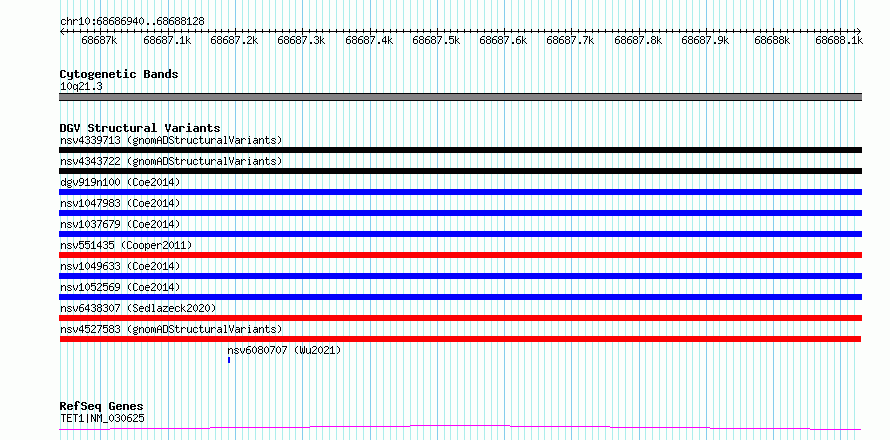Select the gray 10q21.3 cytogenetic band bar
The image size is (890, 440).
click(x=460, y=97)
